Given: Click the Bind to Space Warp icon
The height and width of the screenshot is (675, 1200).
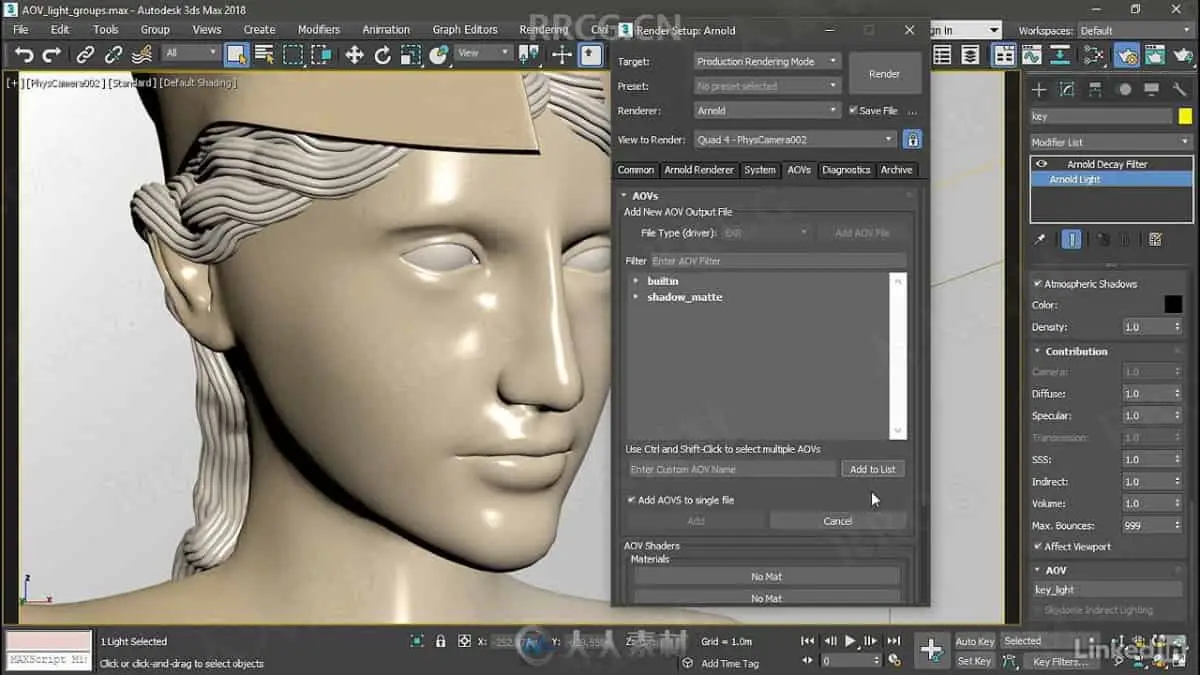Looking at the screenshot, I should click(x=142, y=54).
